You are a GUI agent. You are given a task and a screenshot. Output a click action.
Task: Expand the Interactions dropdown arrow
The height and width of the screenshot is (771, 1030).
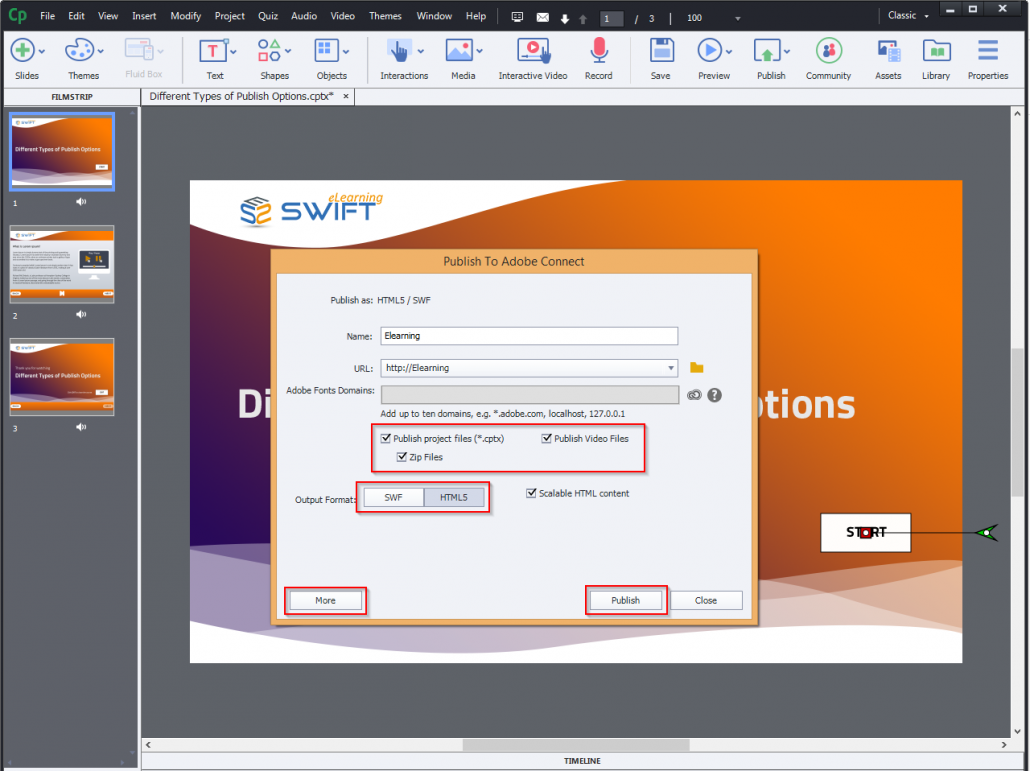click(x=420, y=51)
